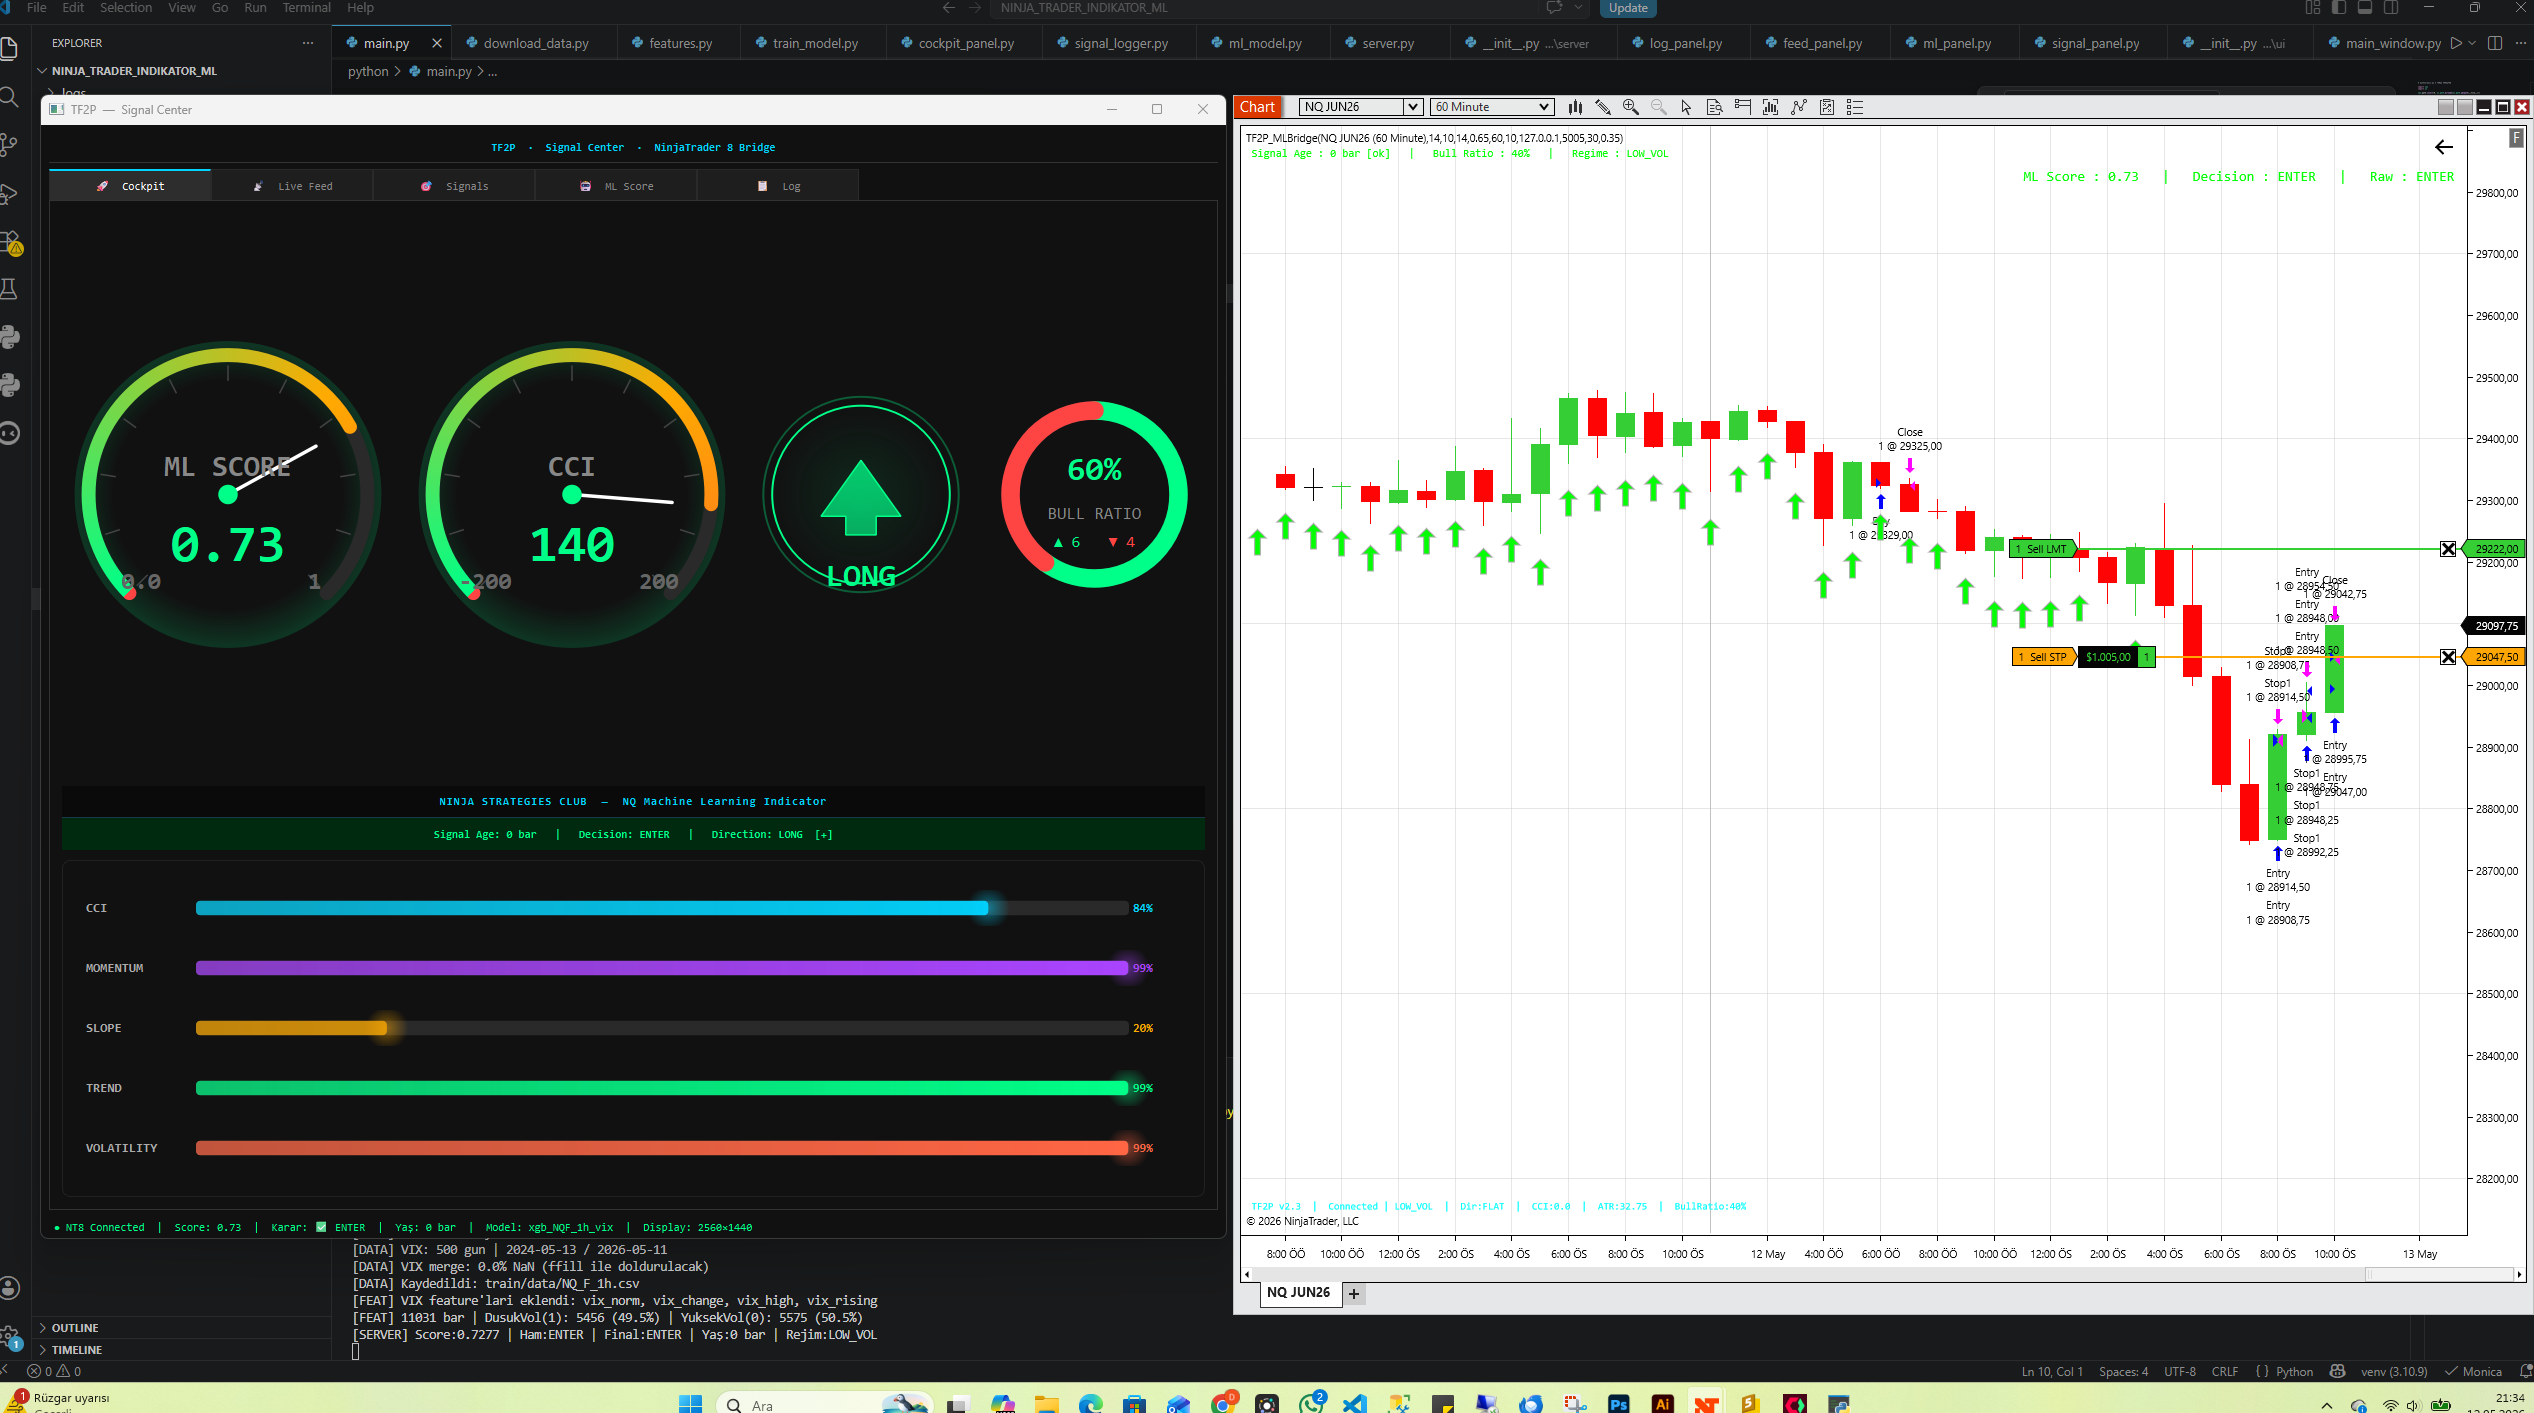
Task: Close the main.py editor tab
Action: pyautogui.click(x=437, y=43)
